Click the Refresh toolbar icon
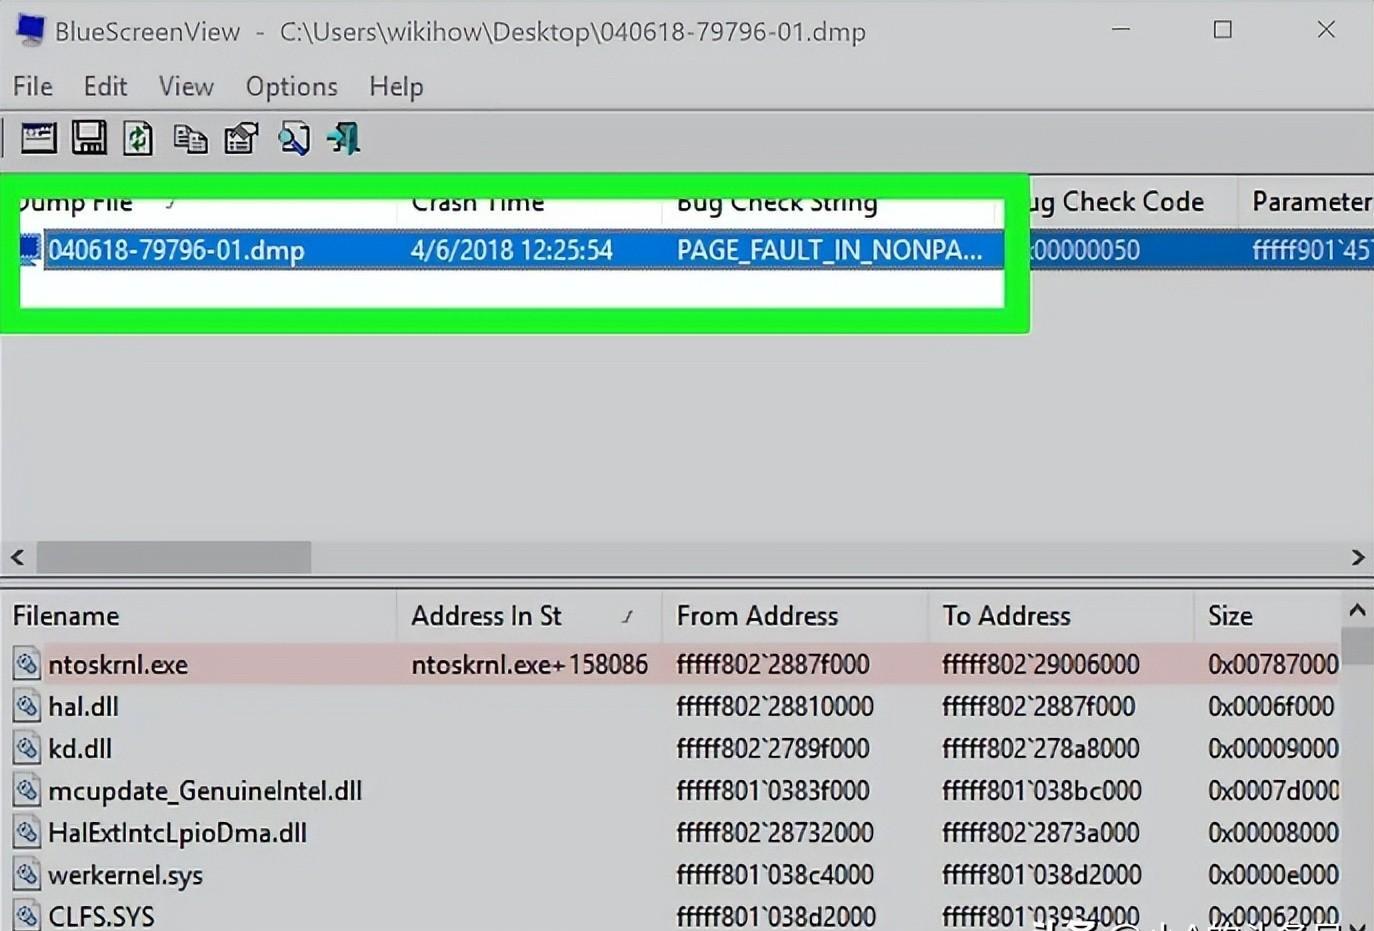Screen dimensions: 1374x931 pos(138,137)
